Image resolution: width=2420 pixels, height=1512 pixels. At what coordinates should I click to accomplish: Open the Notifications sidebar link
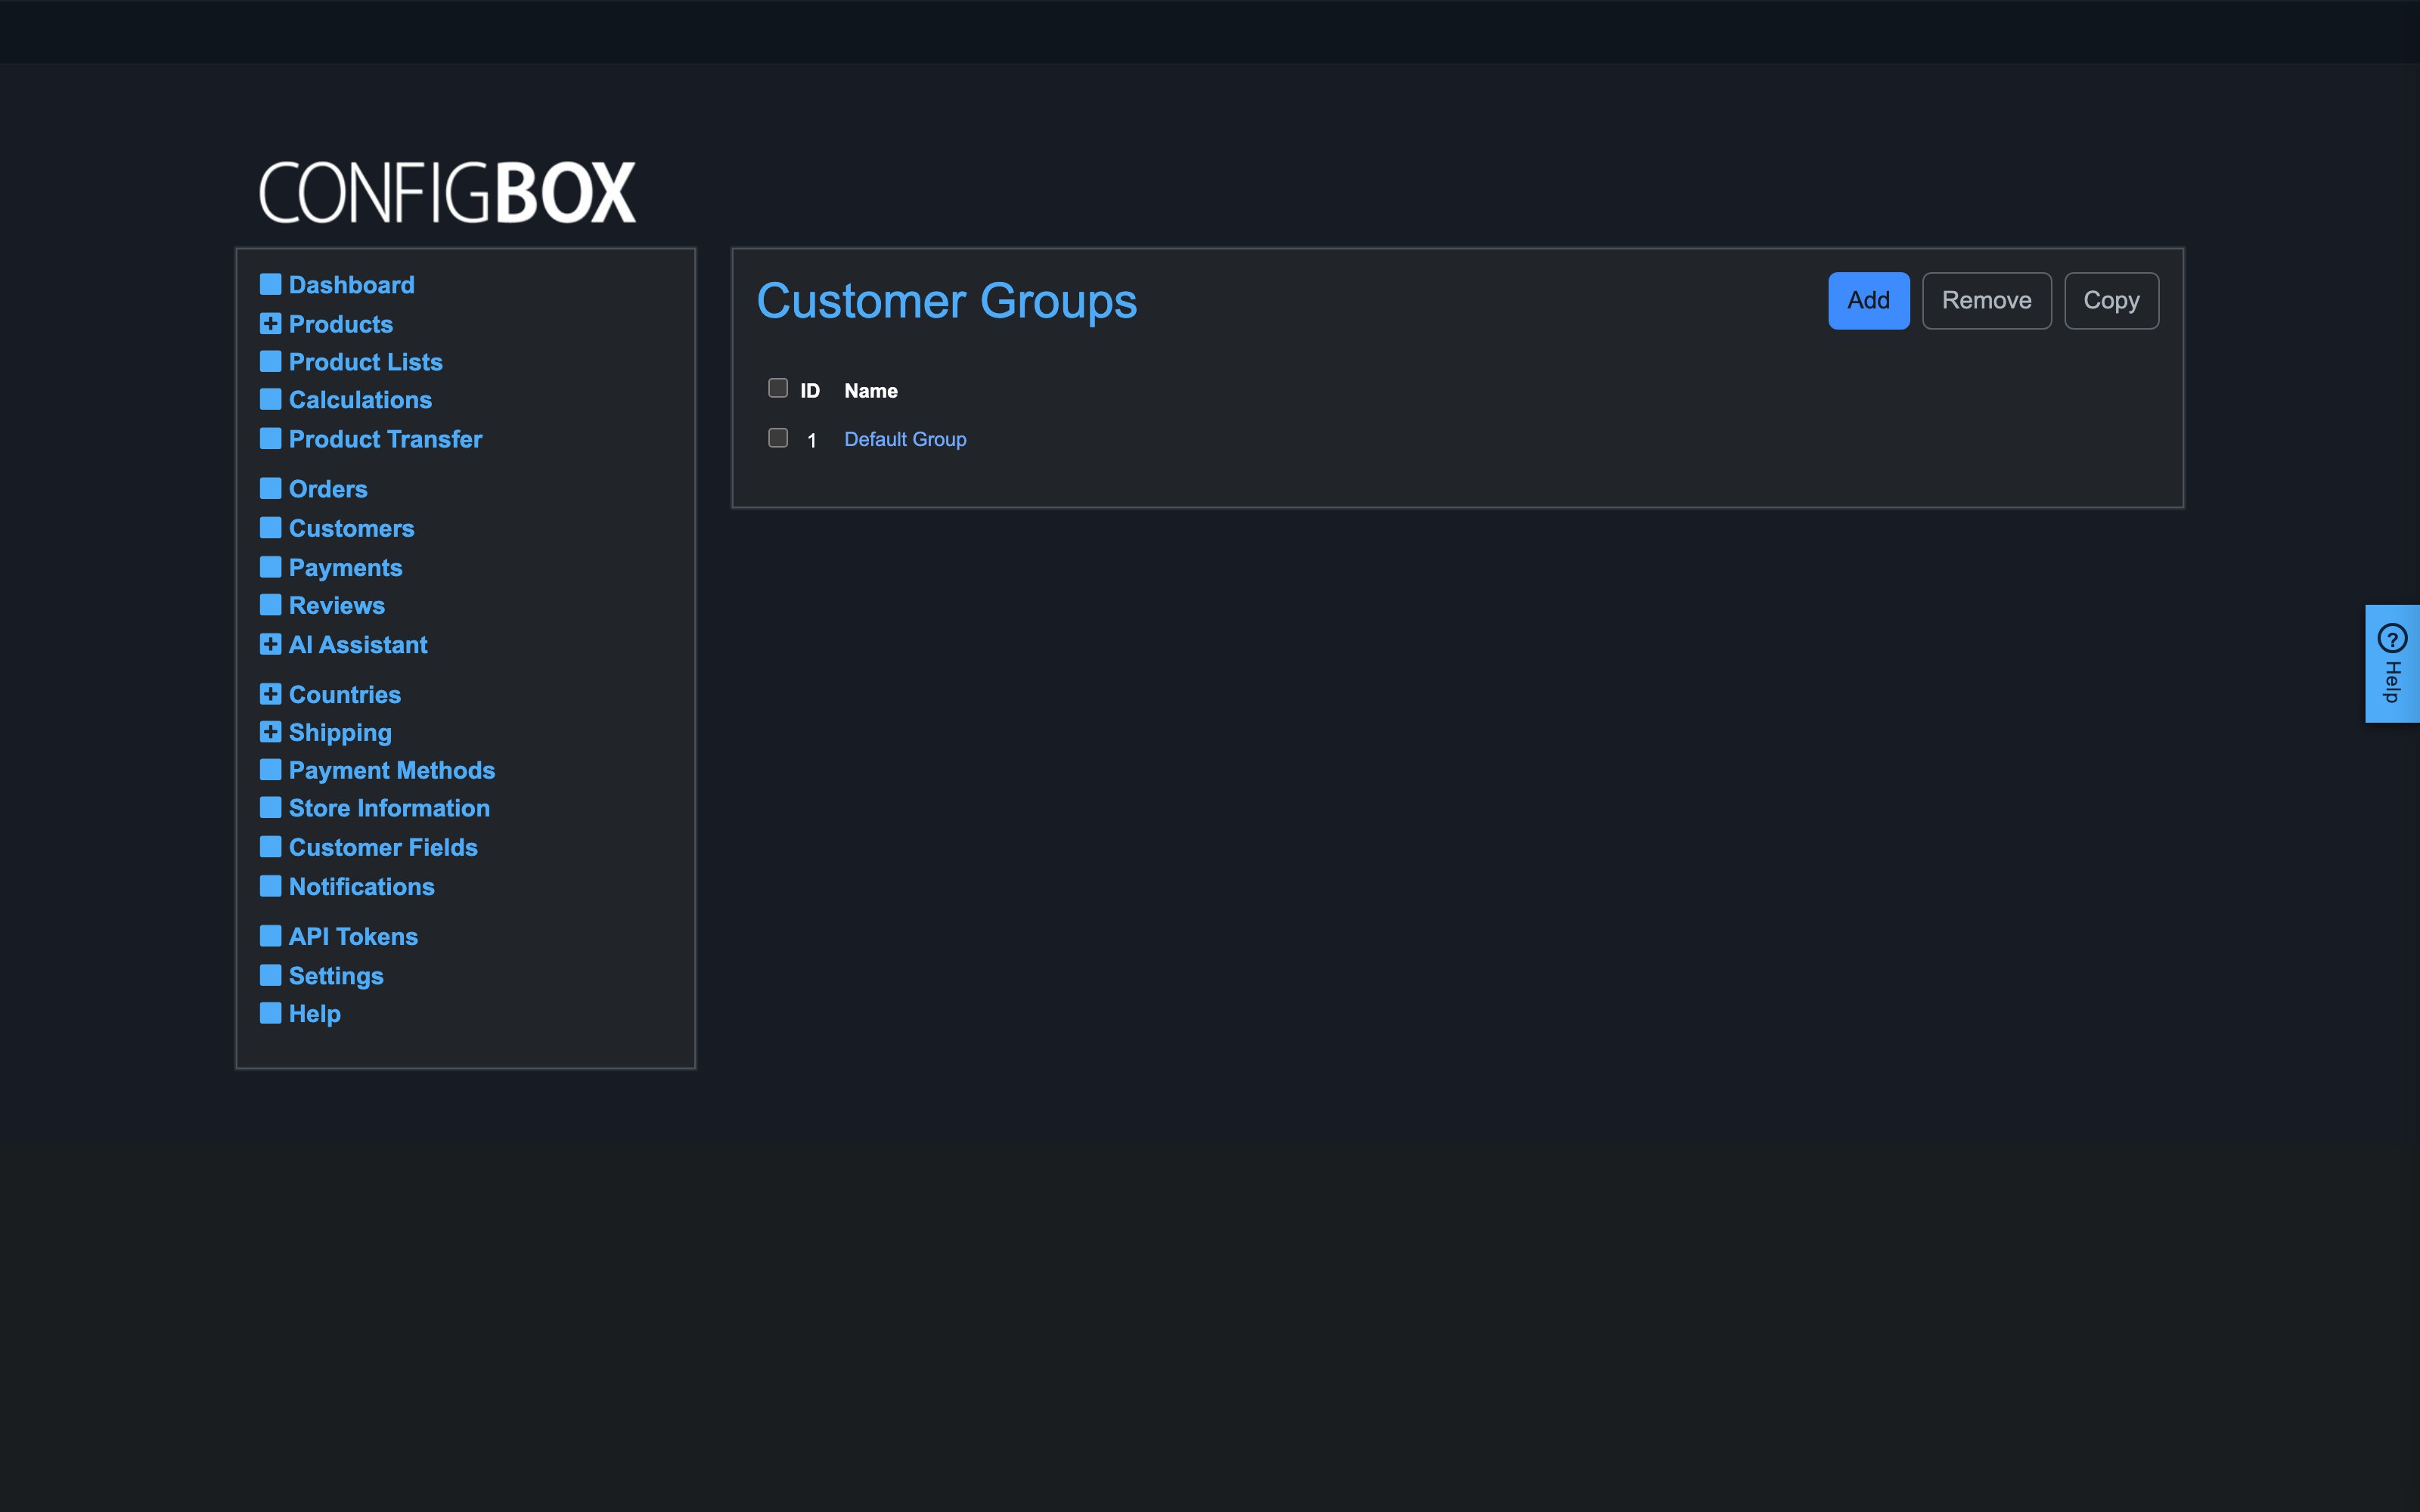pyautogui.click(x=362, y=887)
